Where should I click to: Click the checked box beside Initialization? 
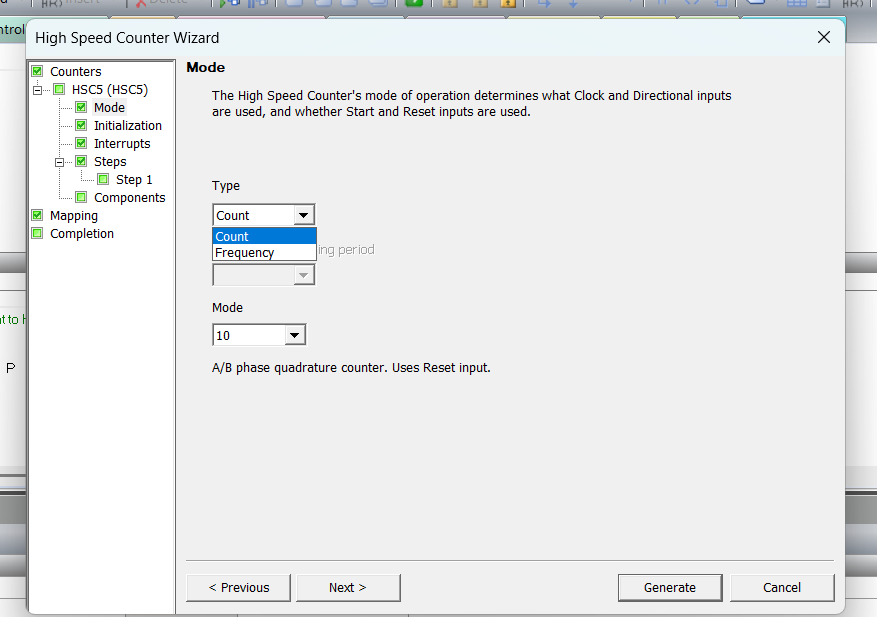pyautogui.click(x=81, y=126)
